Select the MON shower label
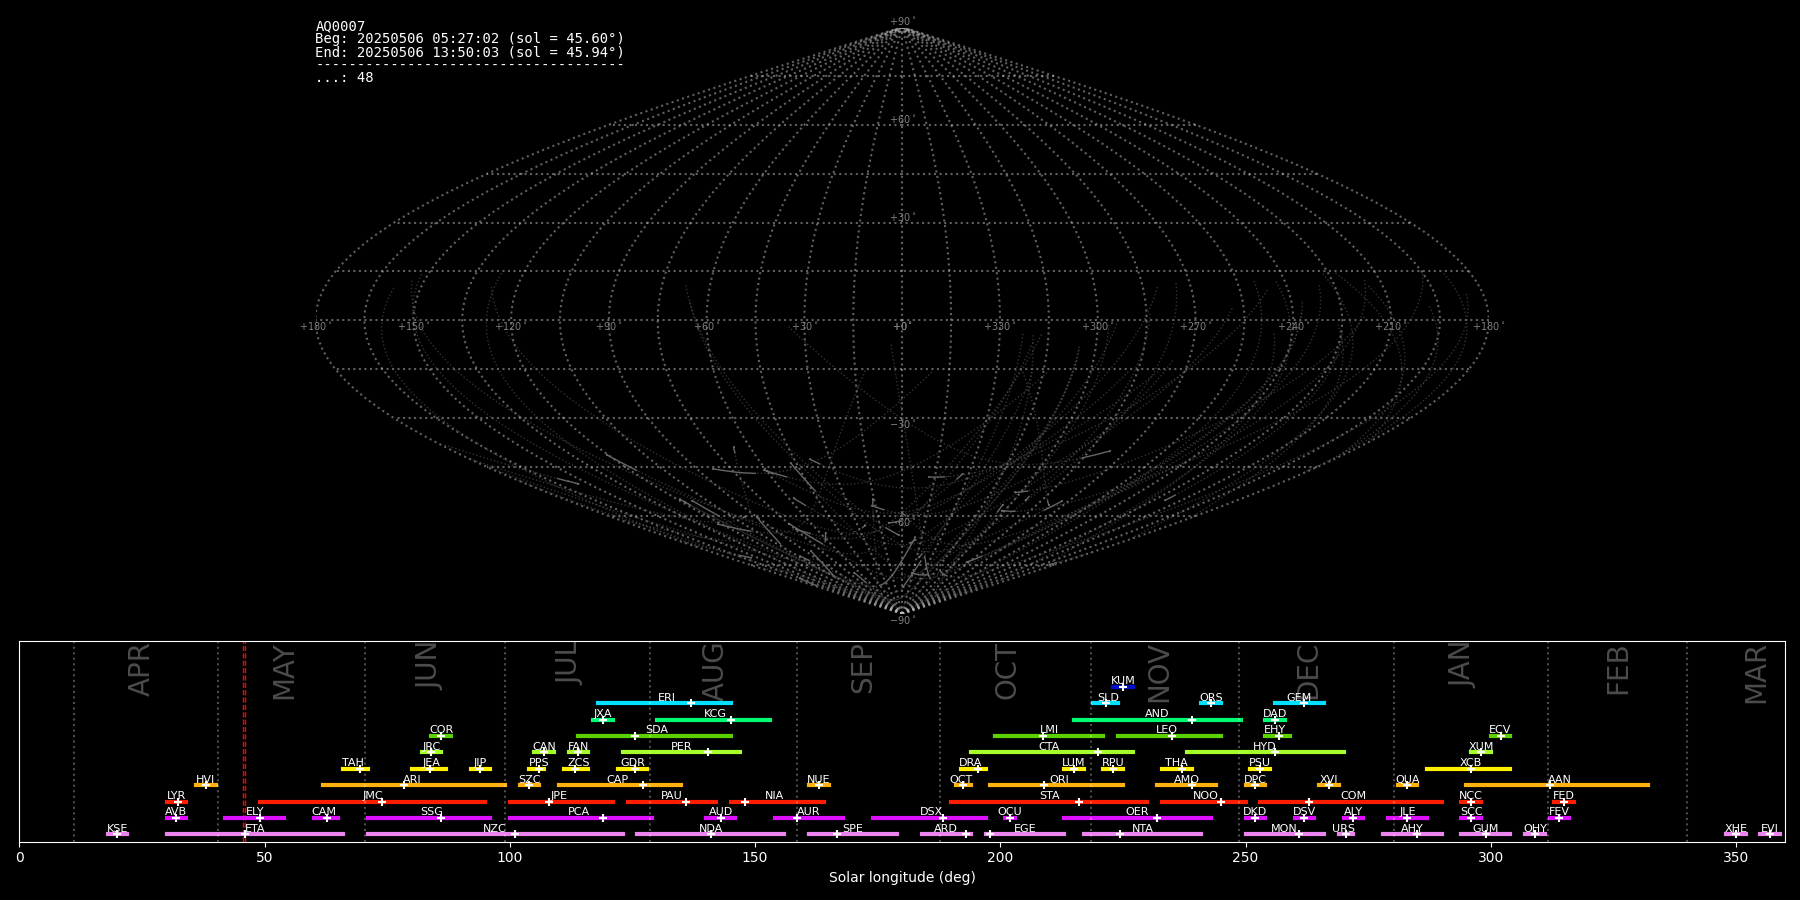This screenshot has height=900, width=1800. click(x=1284, y=829)
